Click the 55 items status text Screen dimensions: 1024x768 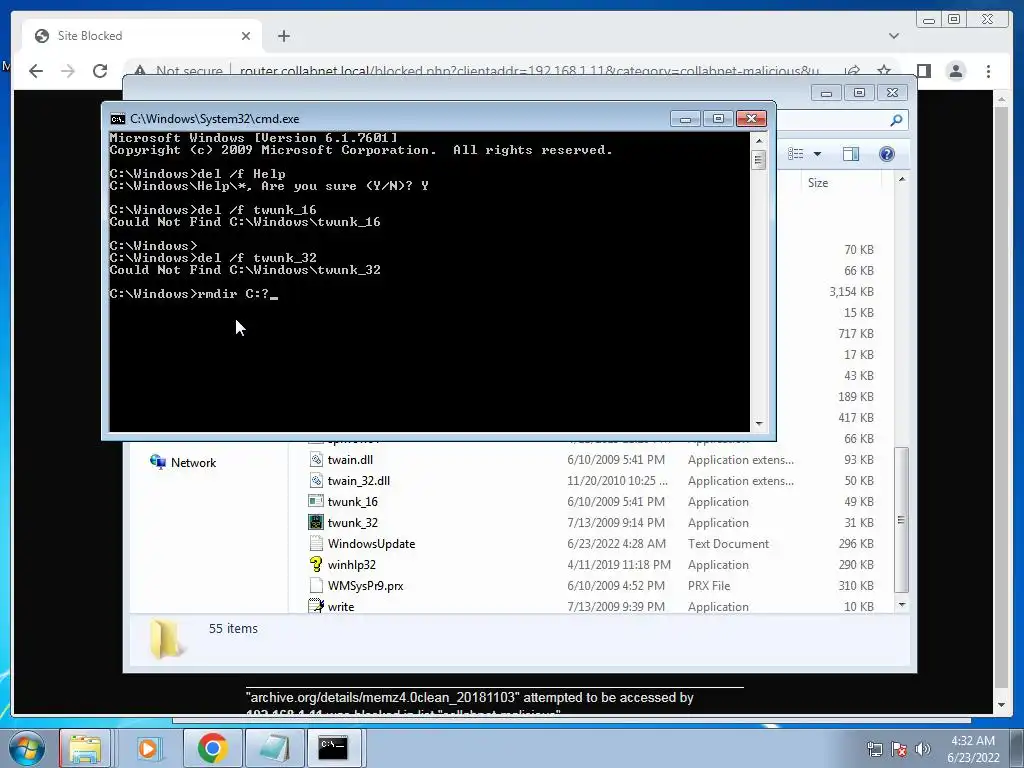tap(233, 628)
